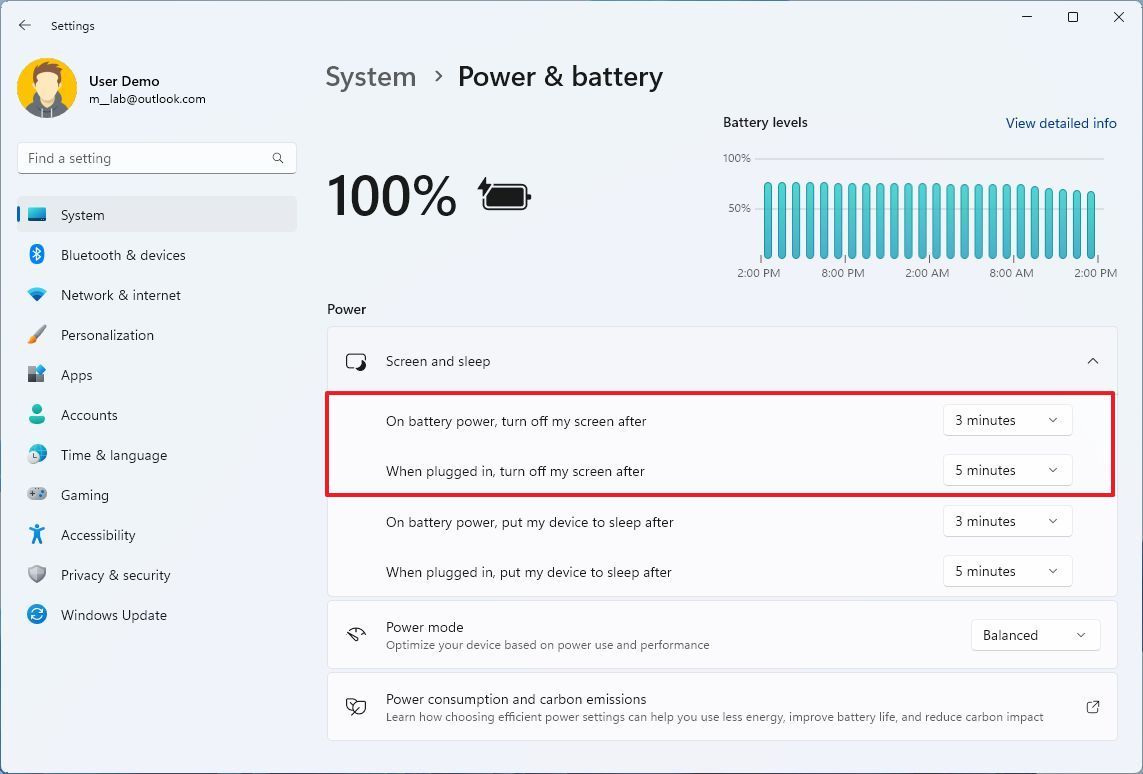Click the Power consumption leaf icon

point(355,706)
